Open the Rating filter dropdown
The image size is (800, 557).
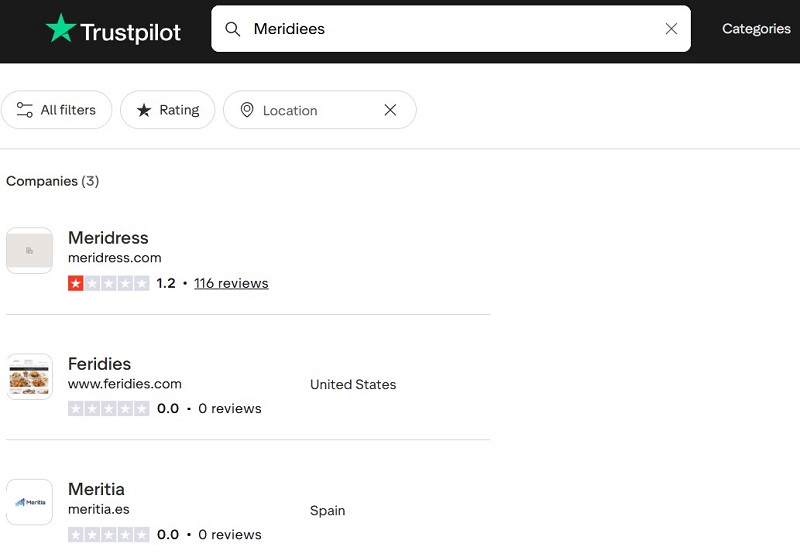[168, 110]
